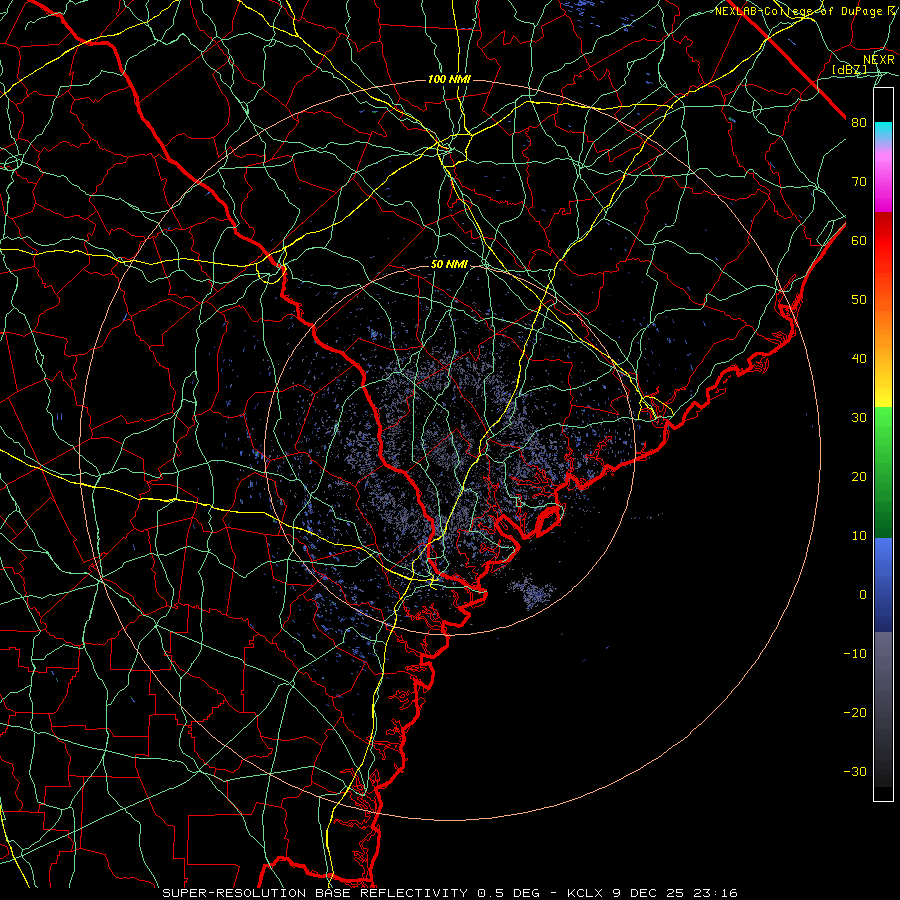Click the 80 value on the dBZ scale
The width and height of the screenshot is (900, 900).
[x=859, y=123]
